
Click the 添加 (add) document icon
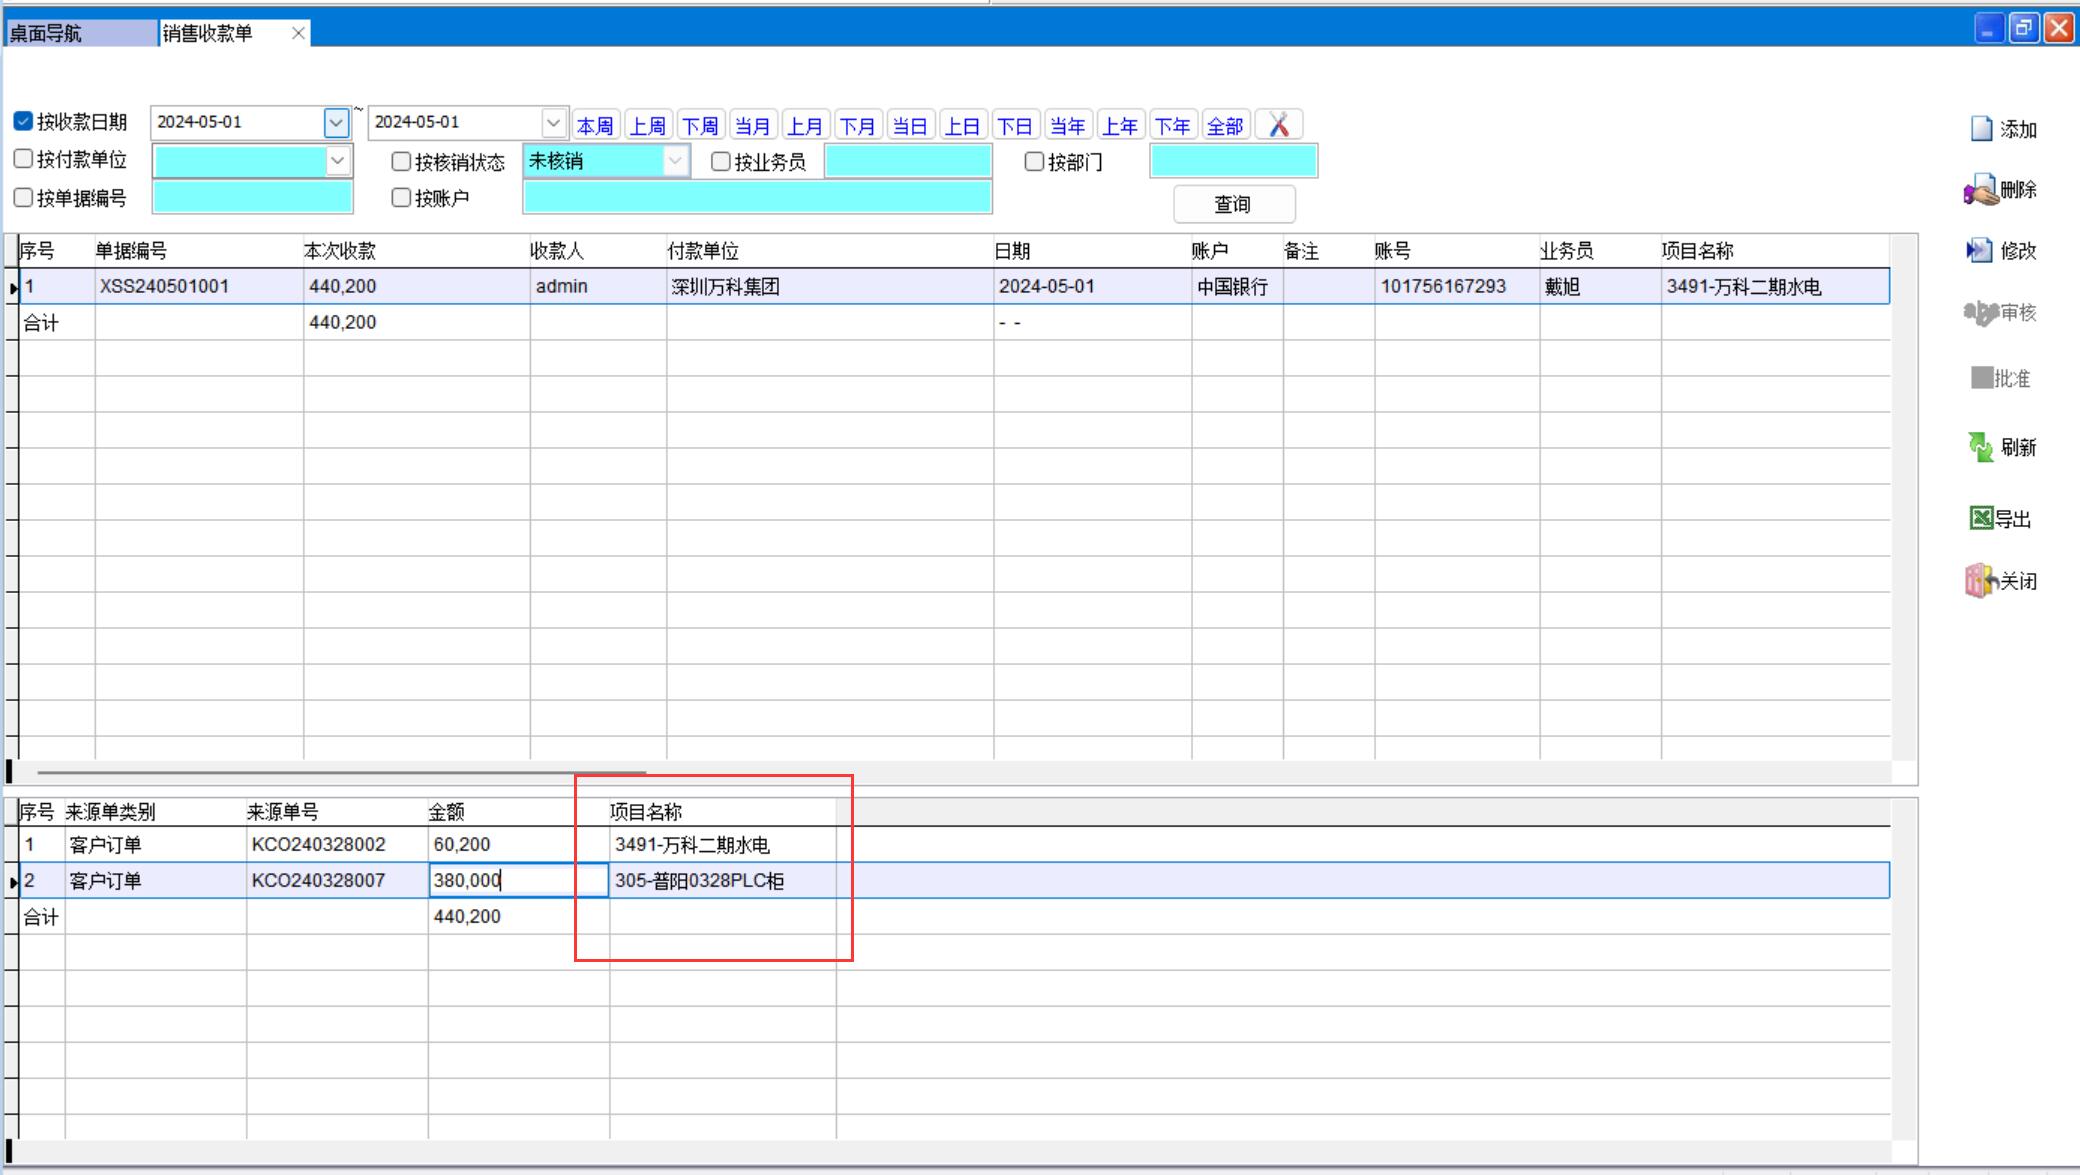coord(1981,129)
